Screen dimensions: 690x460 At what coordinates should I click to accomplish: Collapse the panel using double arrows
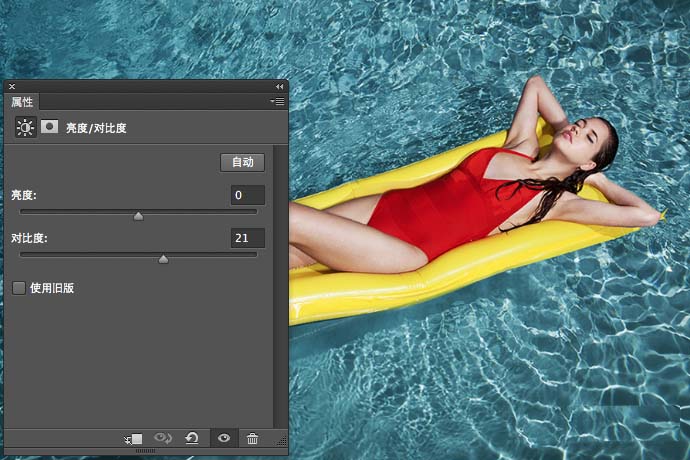coord(279,87)
